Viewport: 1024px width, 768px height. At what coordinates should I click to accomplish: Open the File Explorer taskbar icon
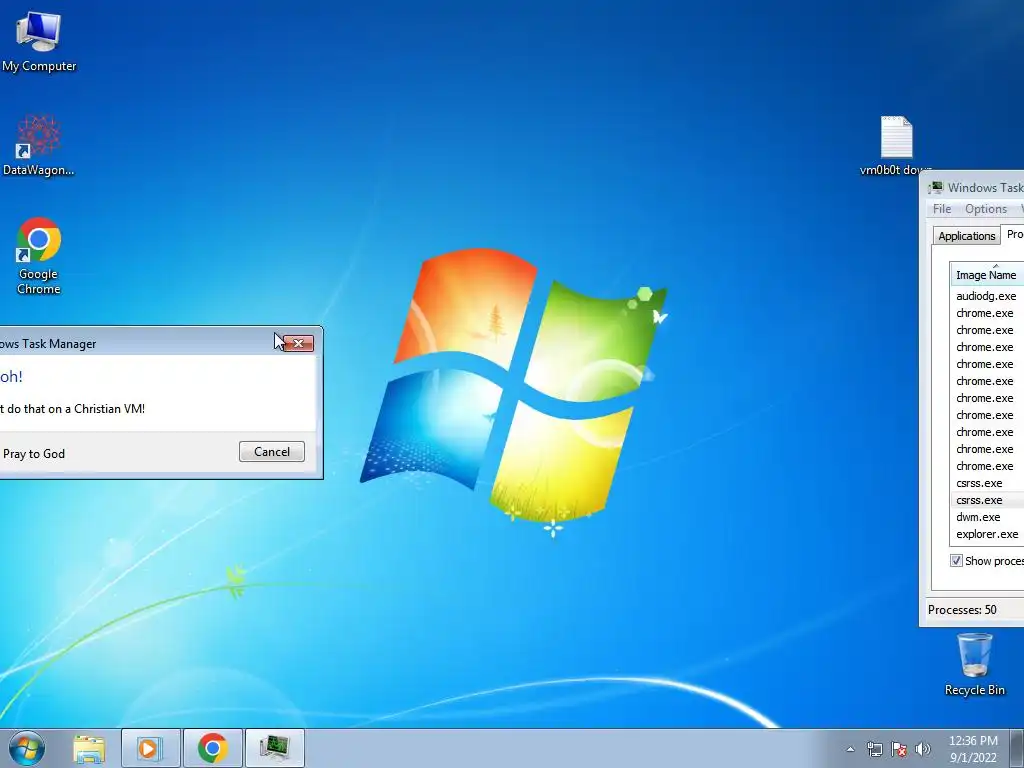tap(89, 748)
